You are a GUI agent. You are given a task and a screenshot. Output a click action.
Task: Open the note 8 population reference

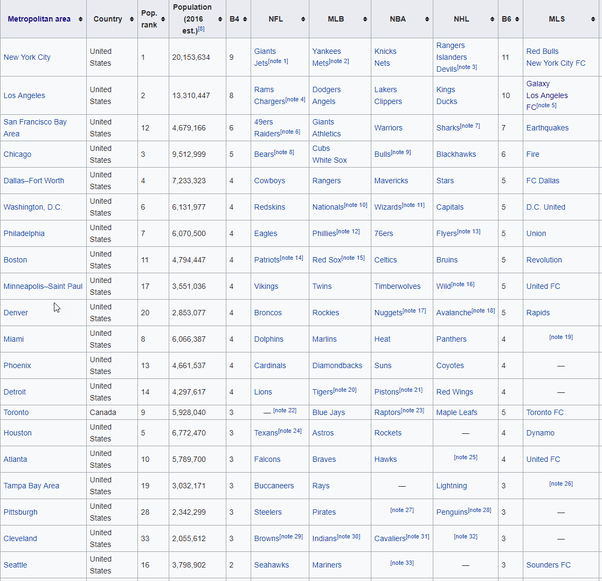pyautogui.click(x=202, y=29)
